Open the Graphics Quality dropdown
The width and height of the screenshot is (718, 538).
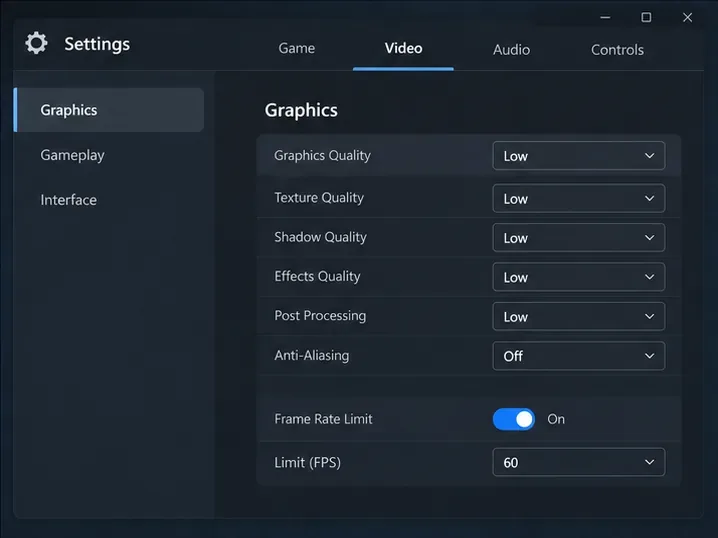click(x=578, y=156)
